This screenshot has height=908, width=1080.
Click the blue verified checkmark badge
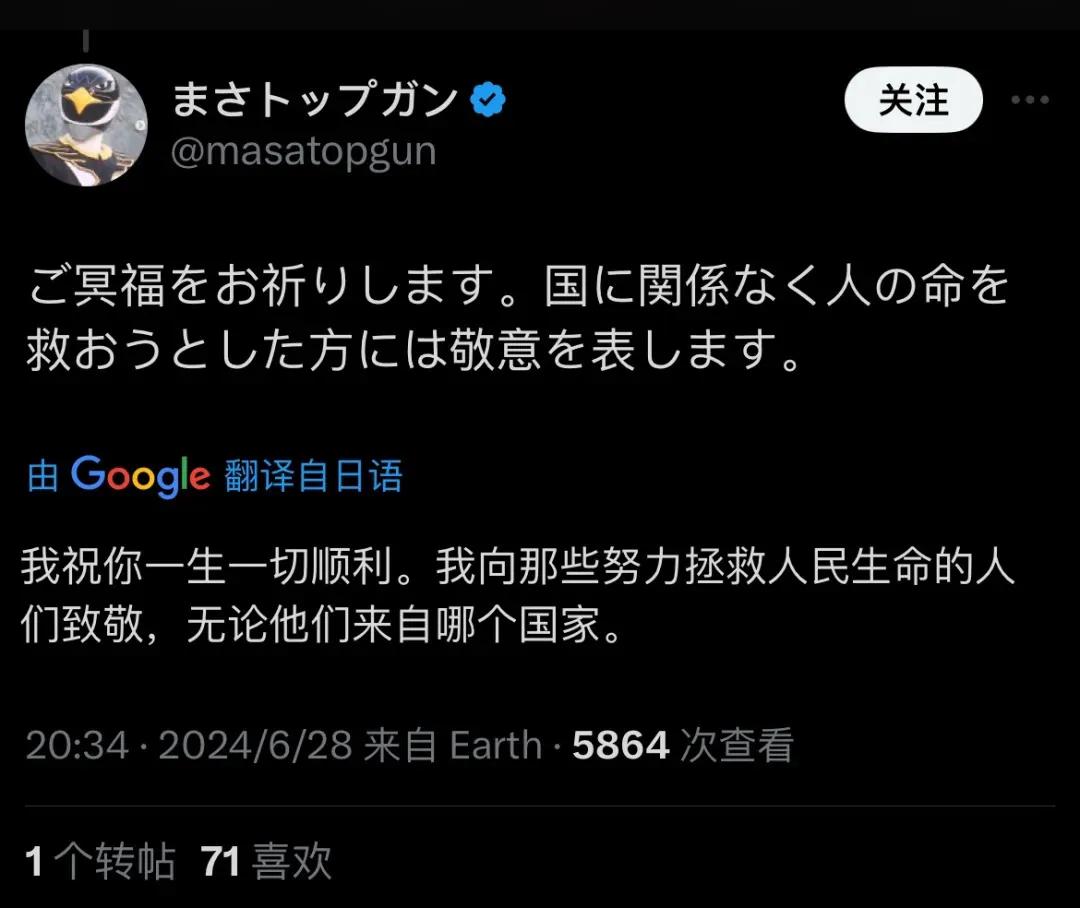click(x=488, y=99)
